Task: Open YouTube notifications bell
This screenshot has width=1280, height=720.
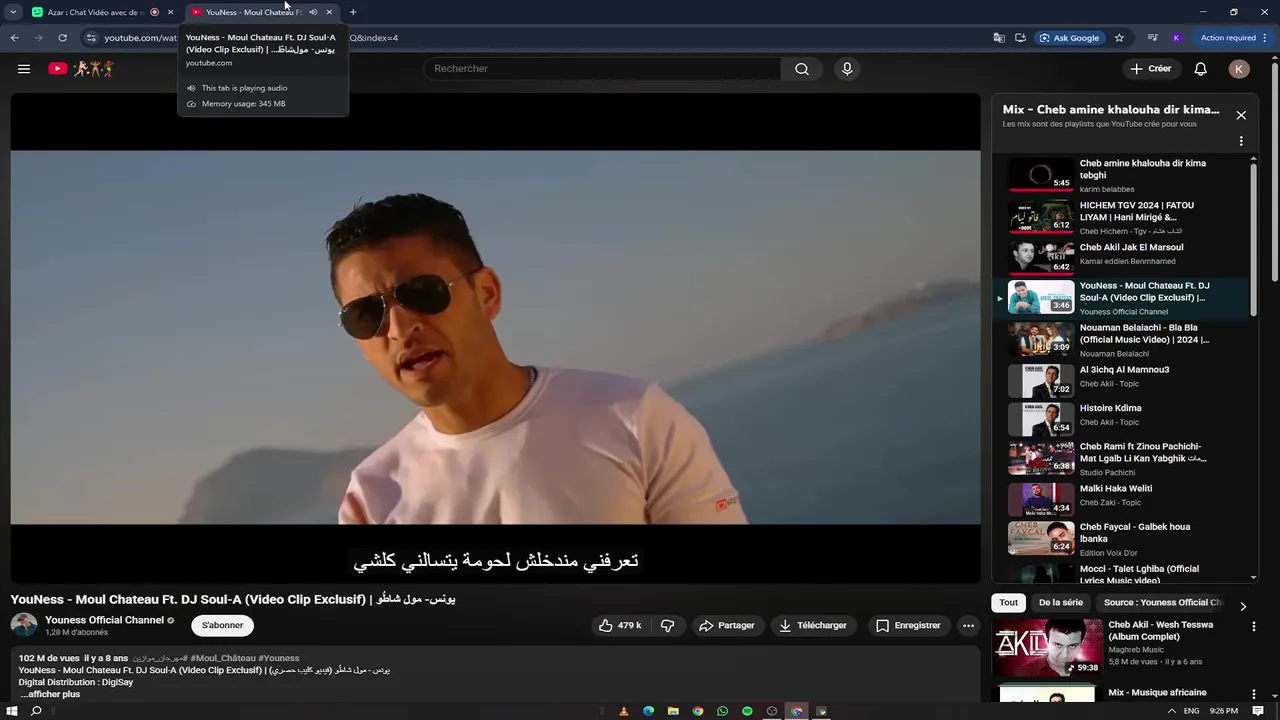Action: pyautogui.click(x=1201, y=69)
